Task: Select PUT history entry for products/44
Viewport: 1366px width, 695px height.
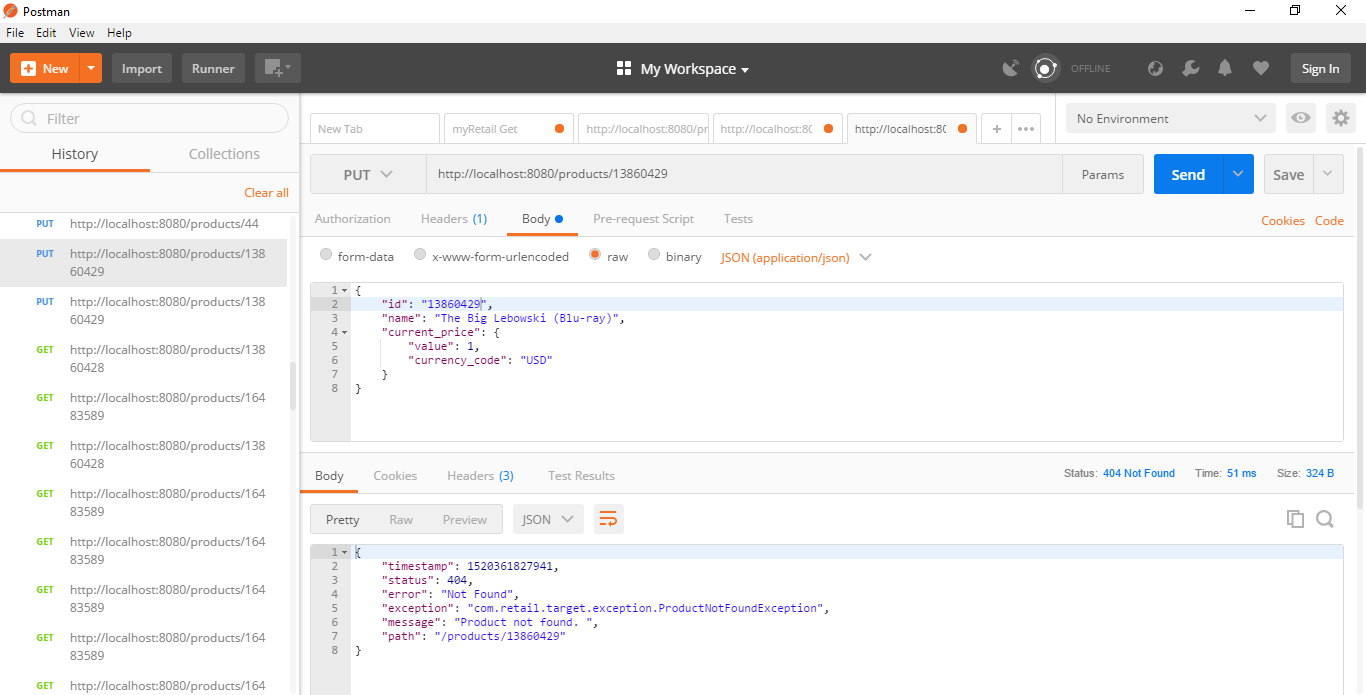Action: [143, 224]
